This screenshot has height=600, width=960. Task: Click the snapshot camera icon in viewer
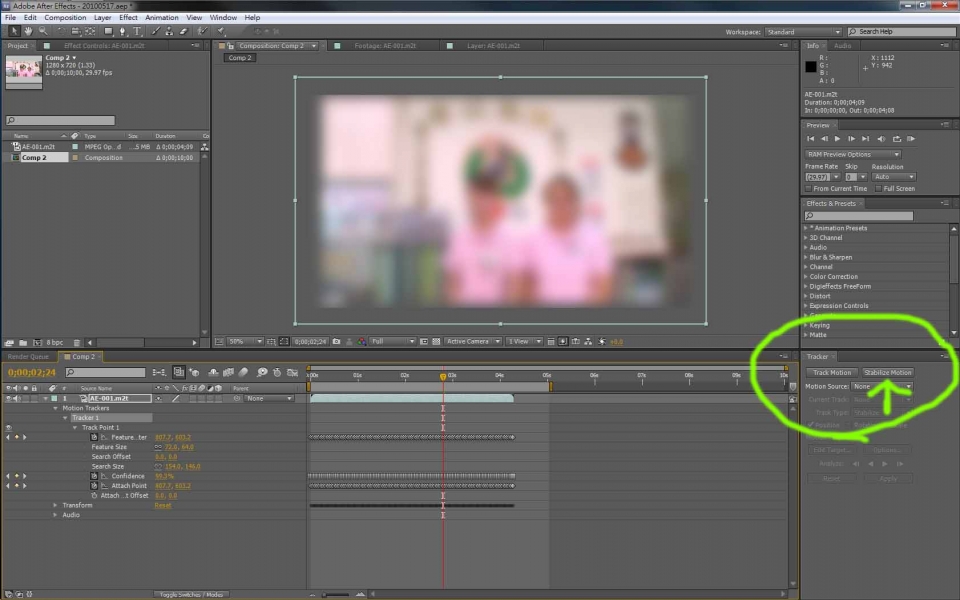[x=336, y=341]
